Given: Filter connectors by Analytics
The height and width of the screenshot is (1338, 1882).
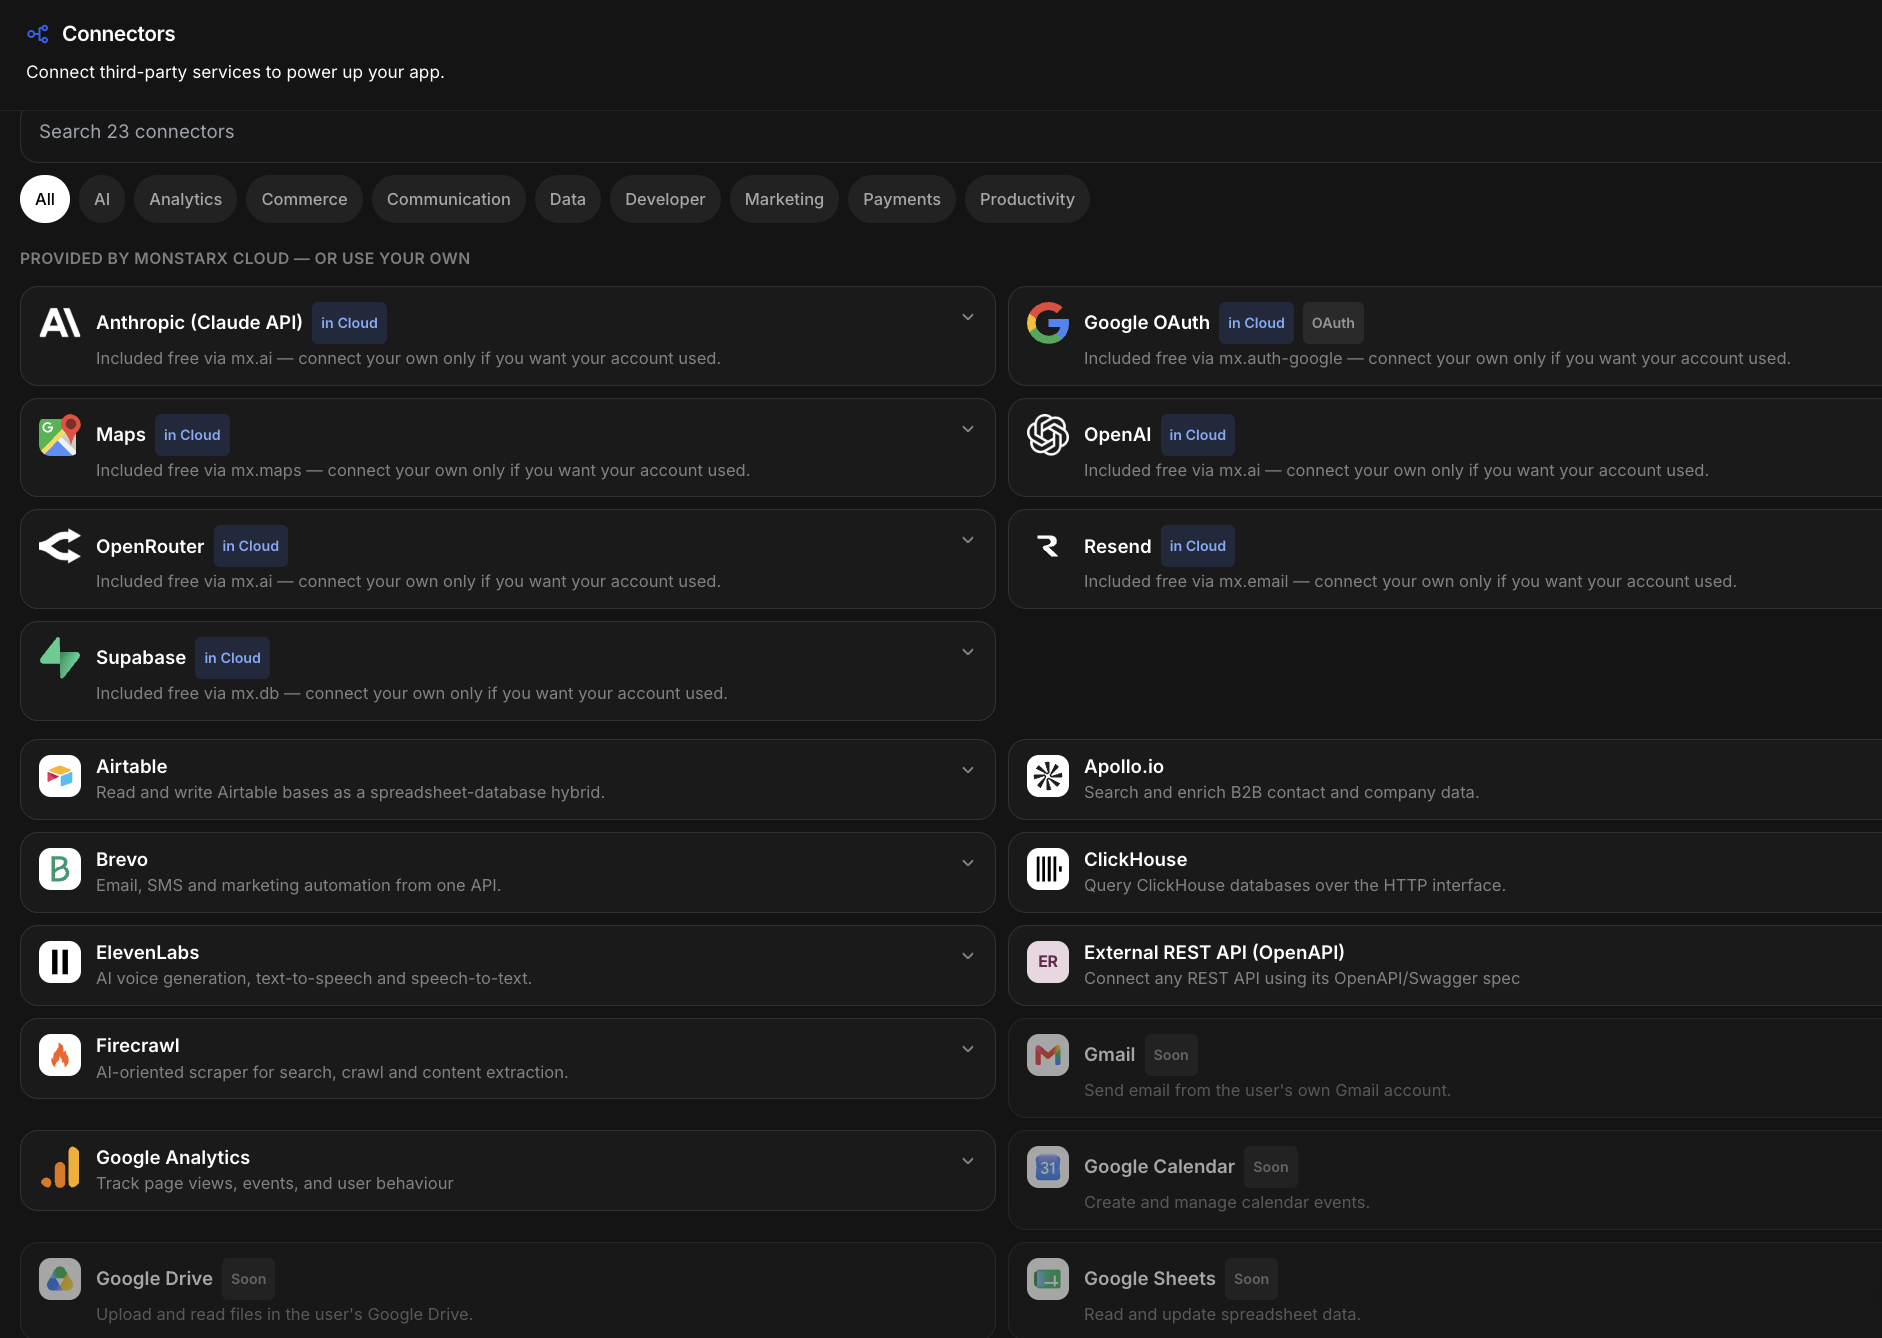Looking at the screenshot, I should coord(186,199).
